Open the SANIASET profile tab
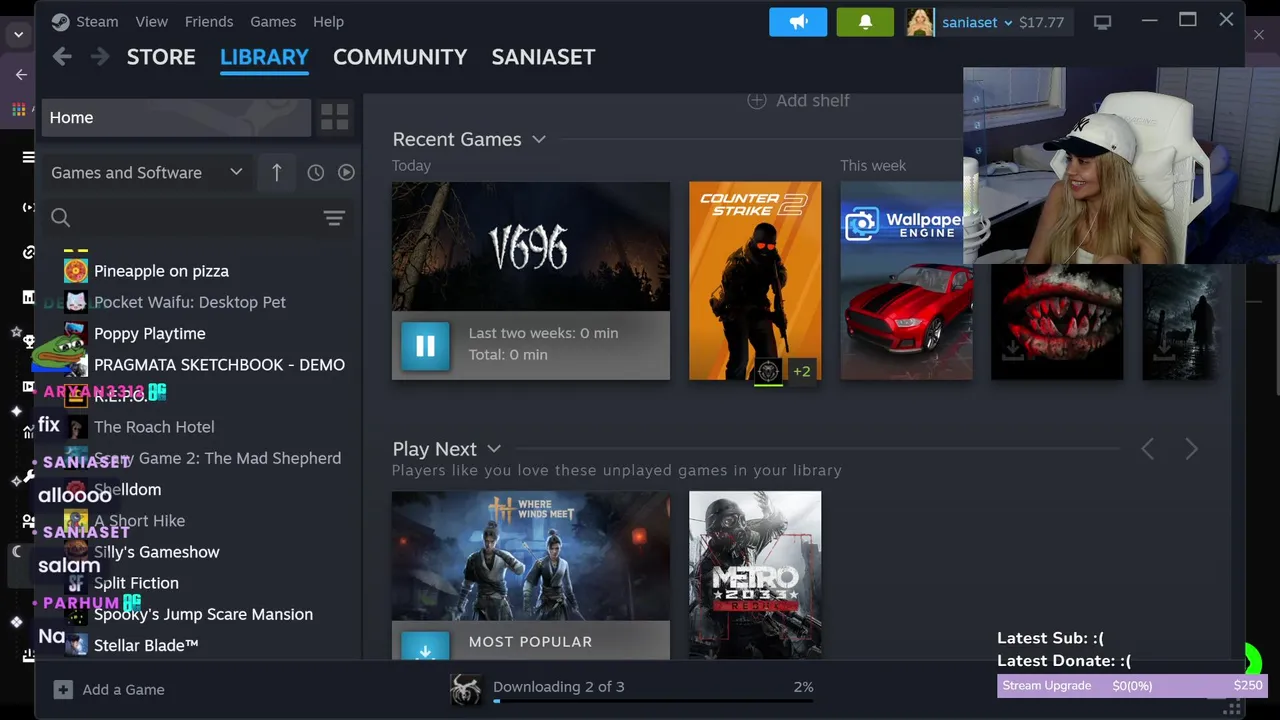 pyautogui.click(x=543, y=57)
